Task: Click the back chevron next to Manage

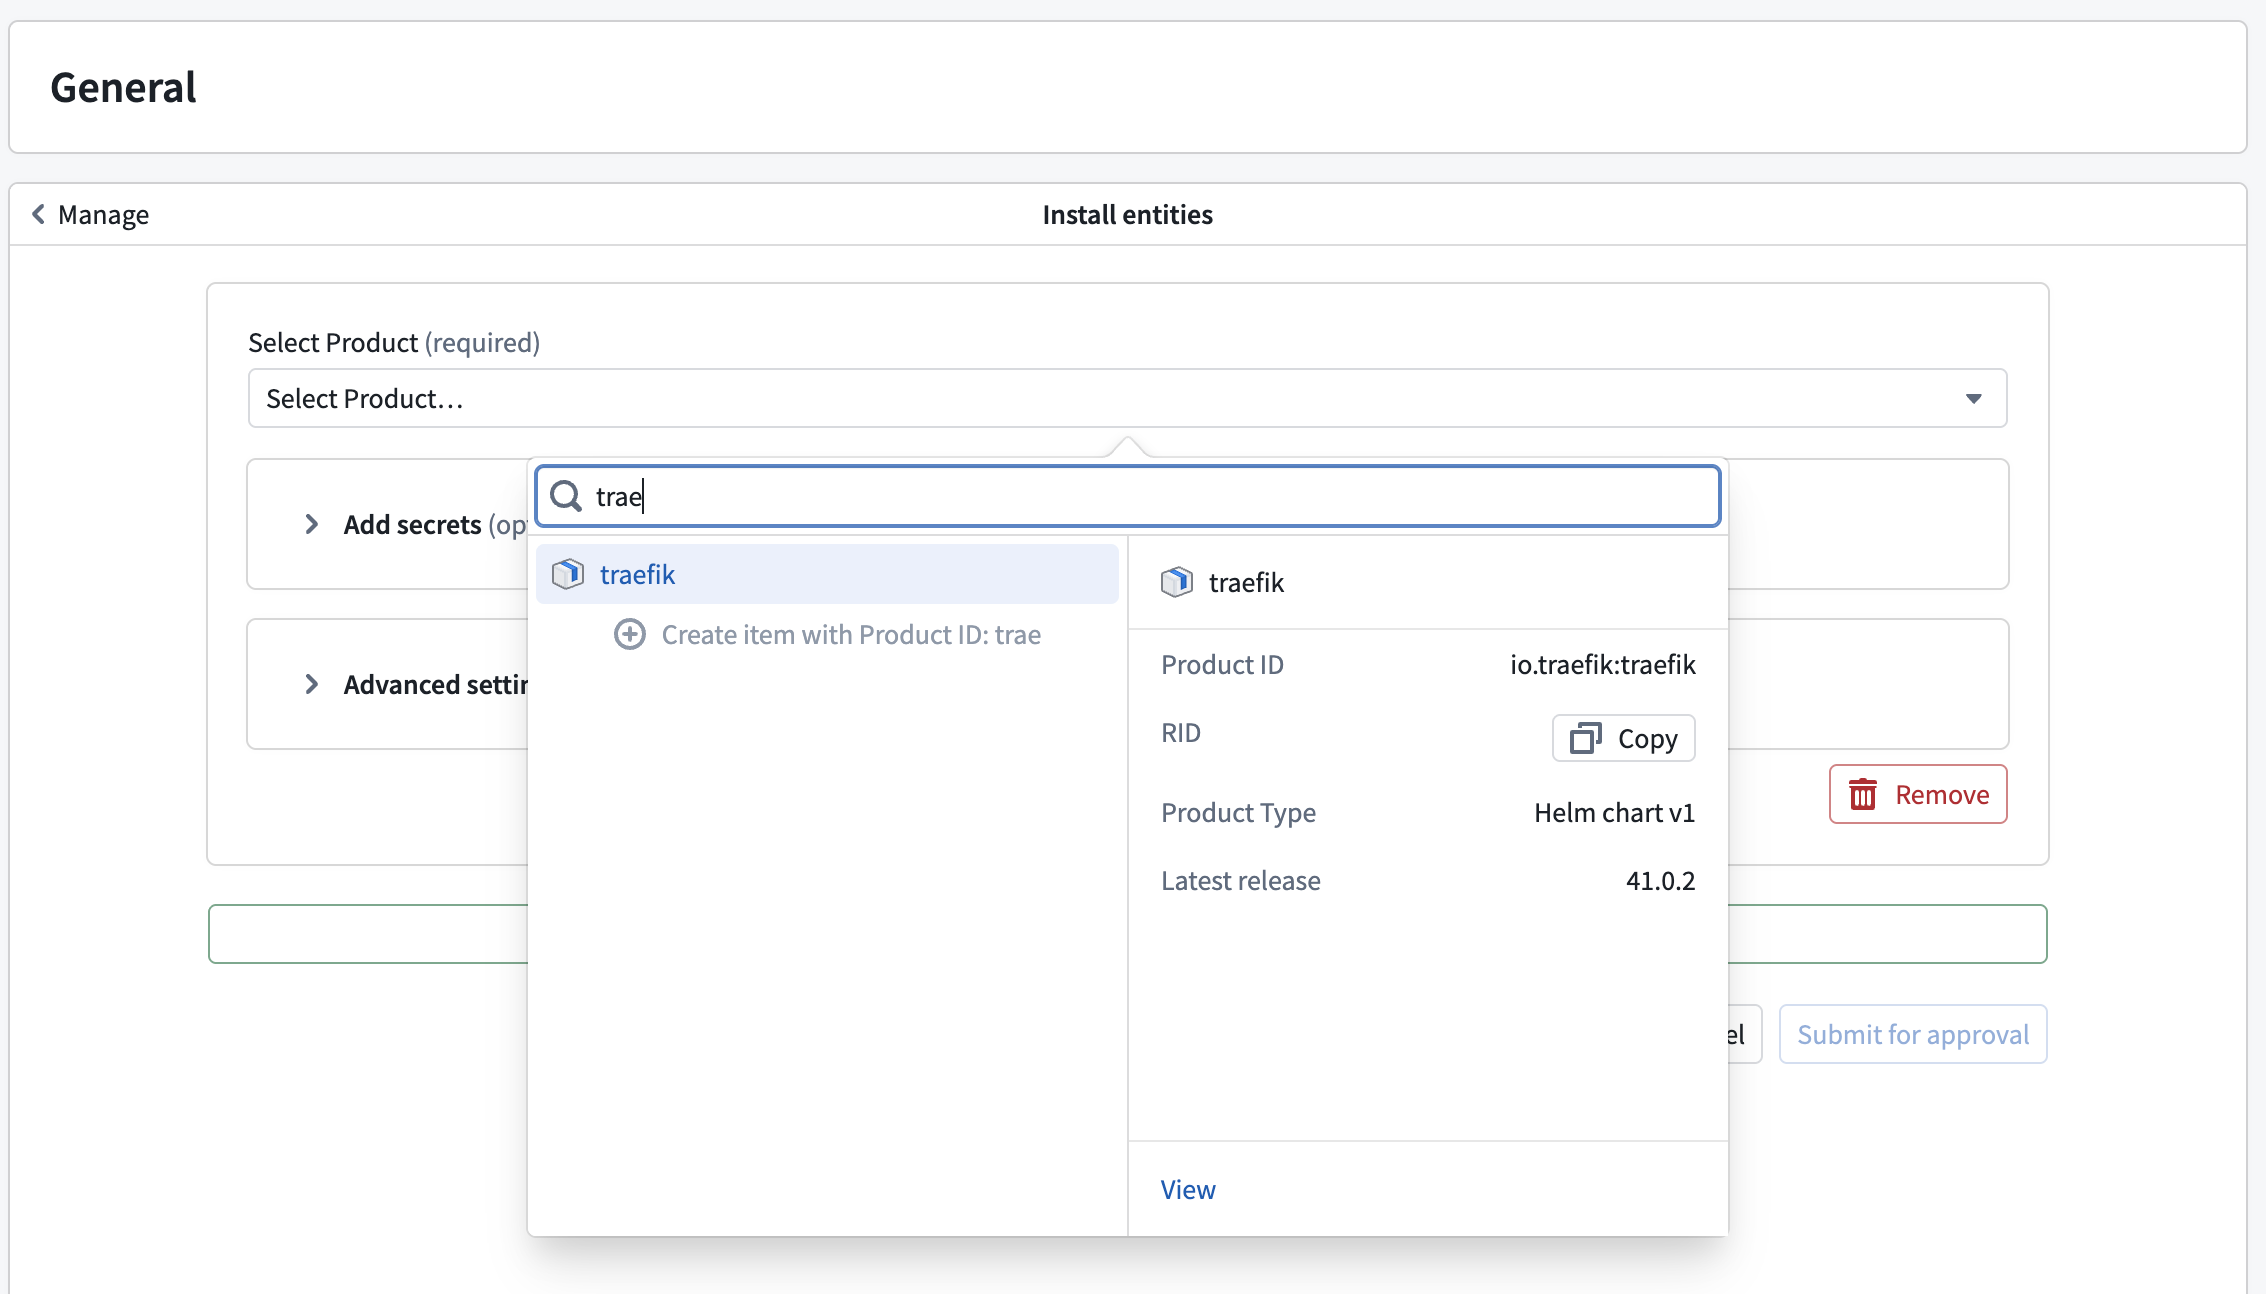Action: (x=38, y=214)
